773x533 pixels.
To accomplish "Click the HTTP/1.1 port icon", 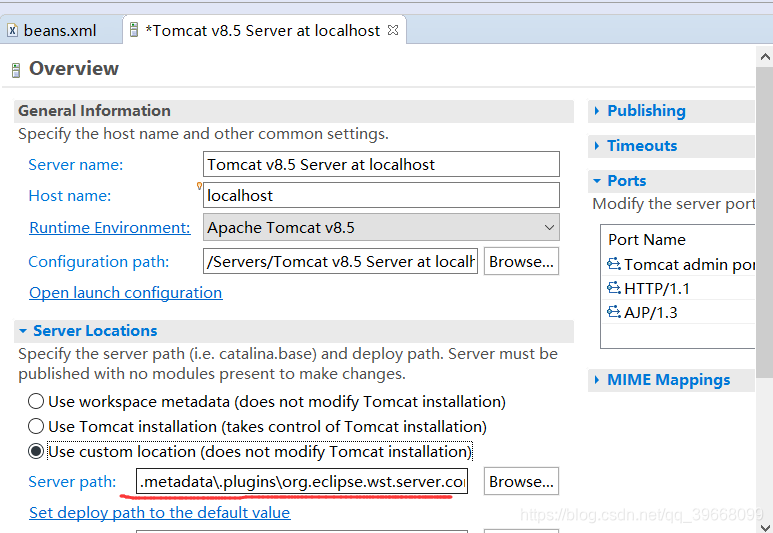I will pyautogui.click(x=614, y=287).
